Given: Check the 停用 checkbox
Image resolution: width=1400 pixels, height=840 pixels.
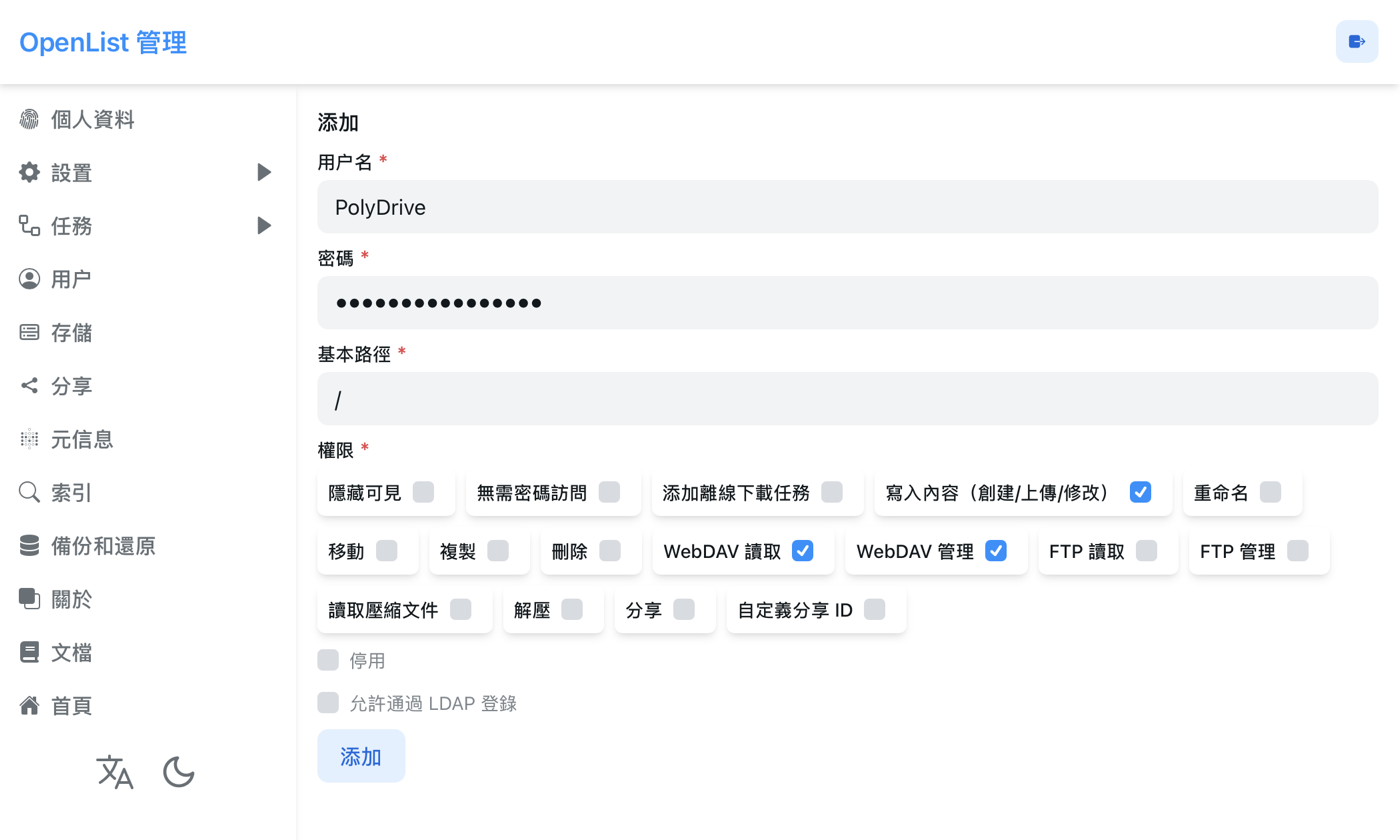Looking at the screenshot, I should tap(328, 660).
